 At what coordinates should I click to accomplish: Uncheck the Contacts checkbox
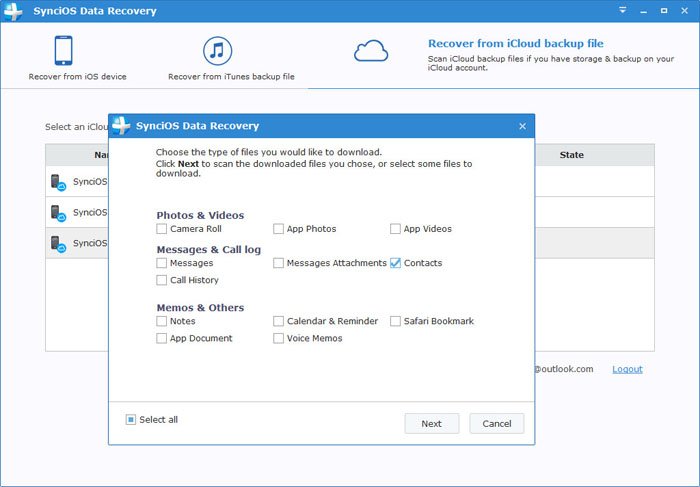click(396, 263)
